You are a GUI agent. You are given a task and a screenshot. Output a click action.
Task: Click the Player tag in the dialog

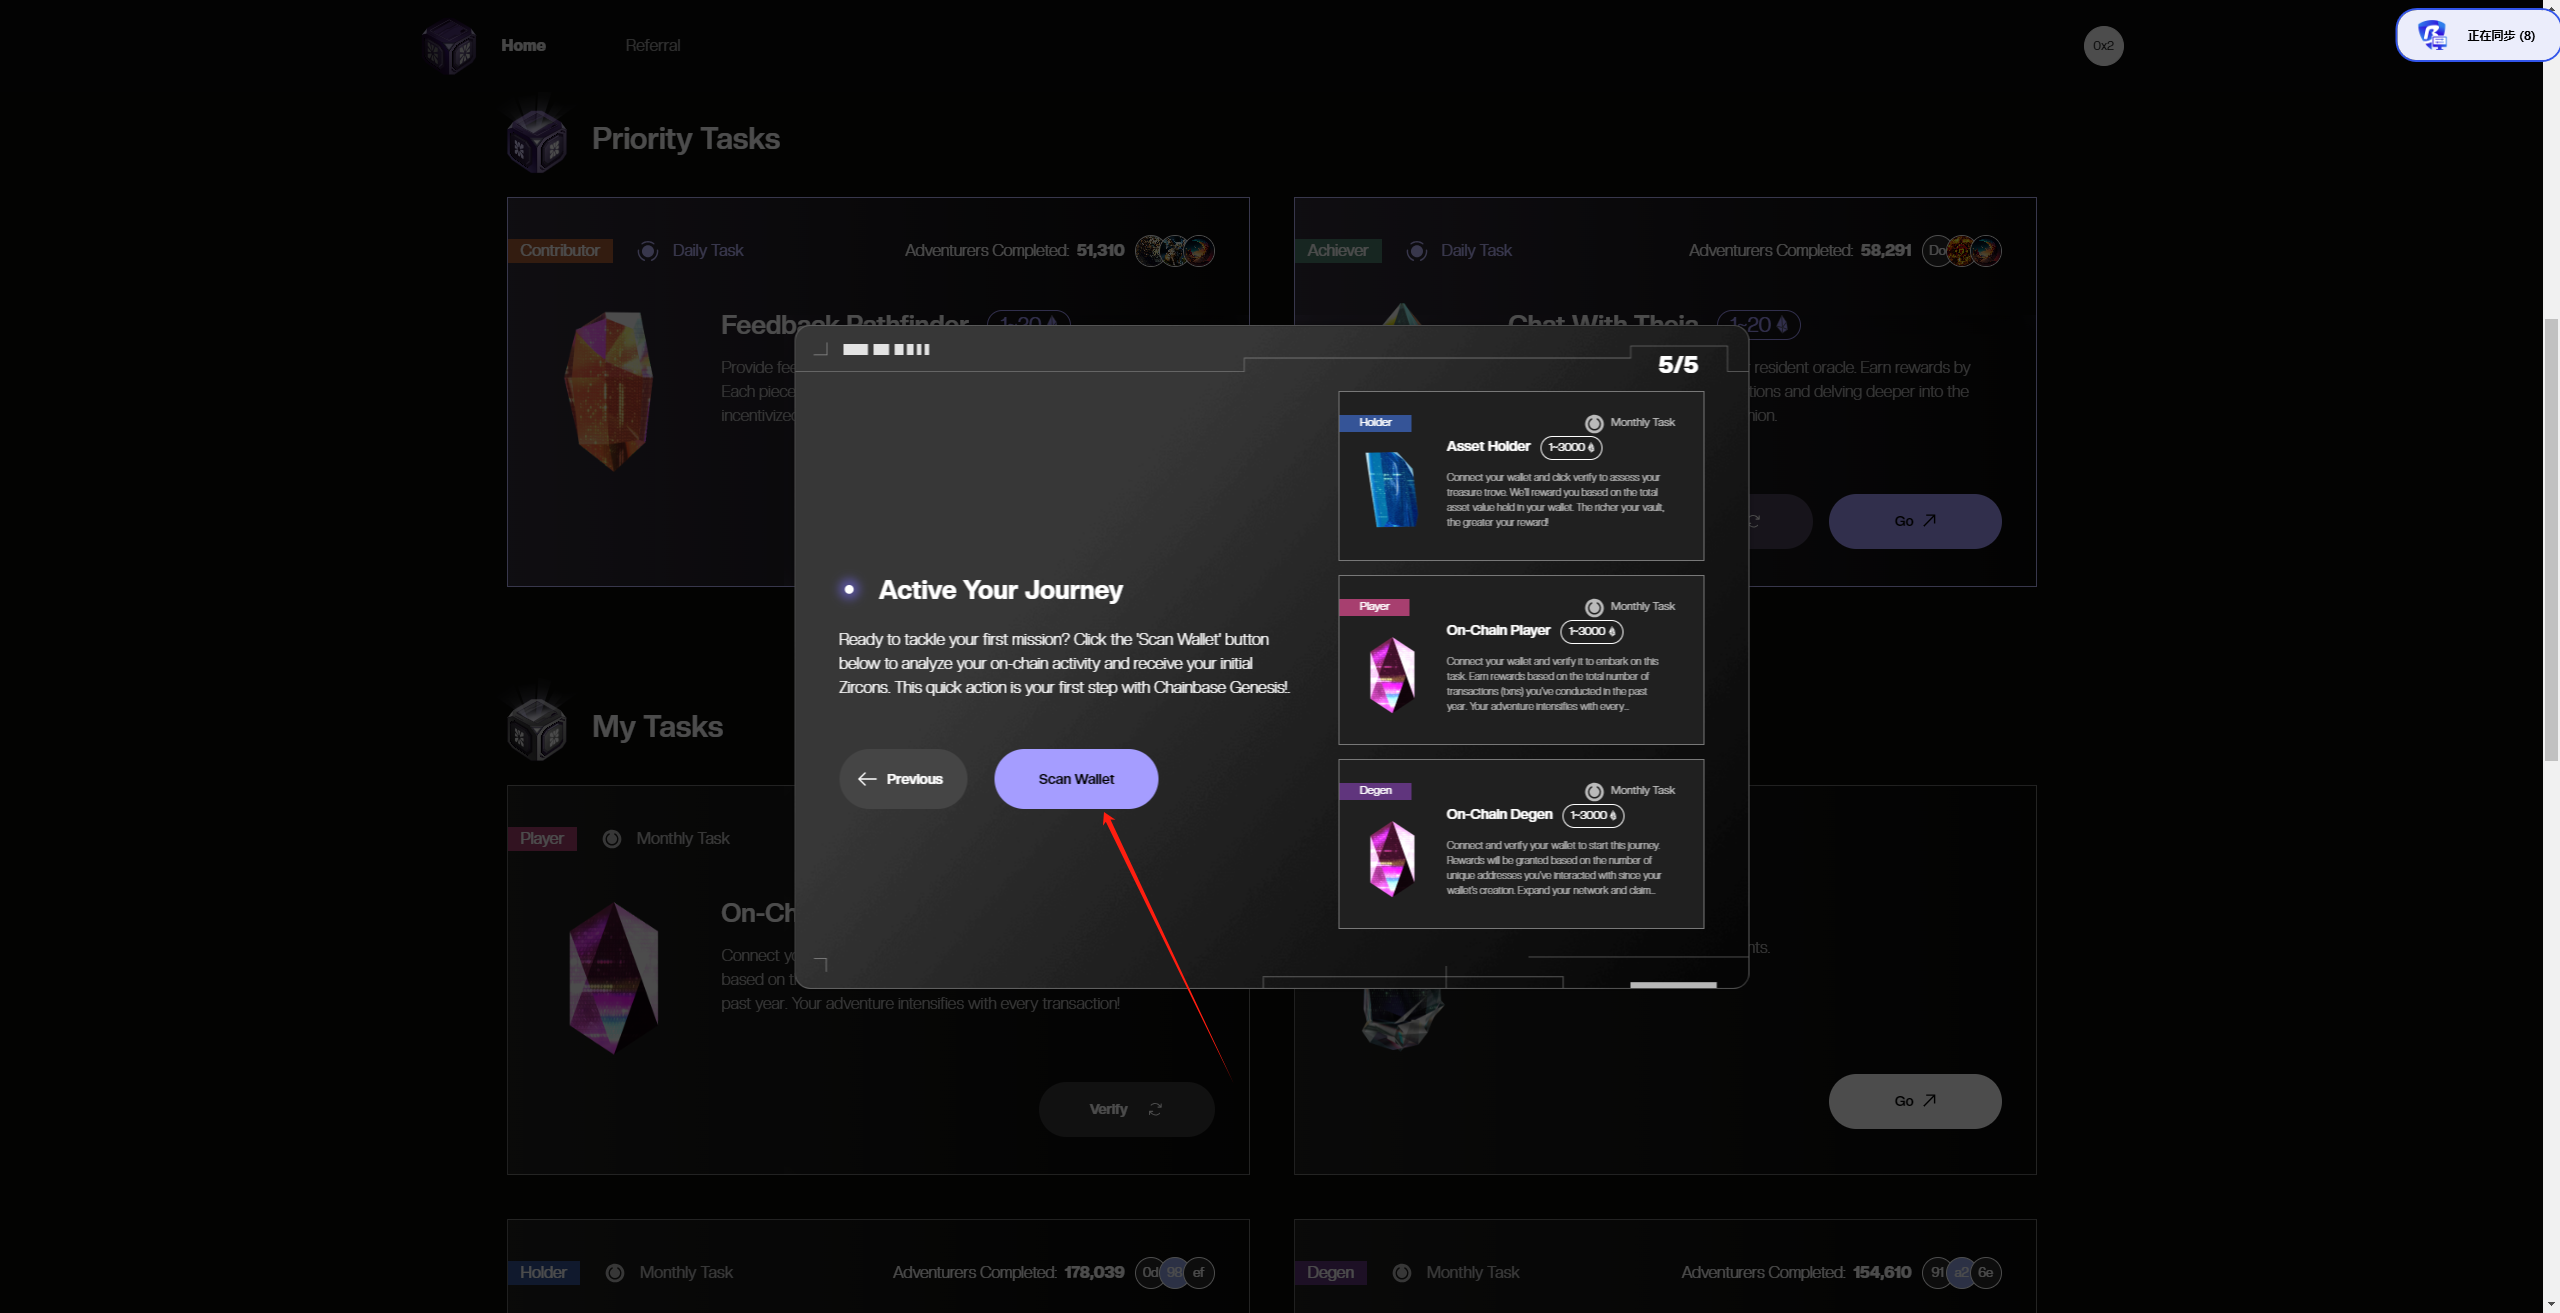click(1374, 606)
